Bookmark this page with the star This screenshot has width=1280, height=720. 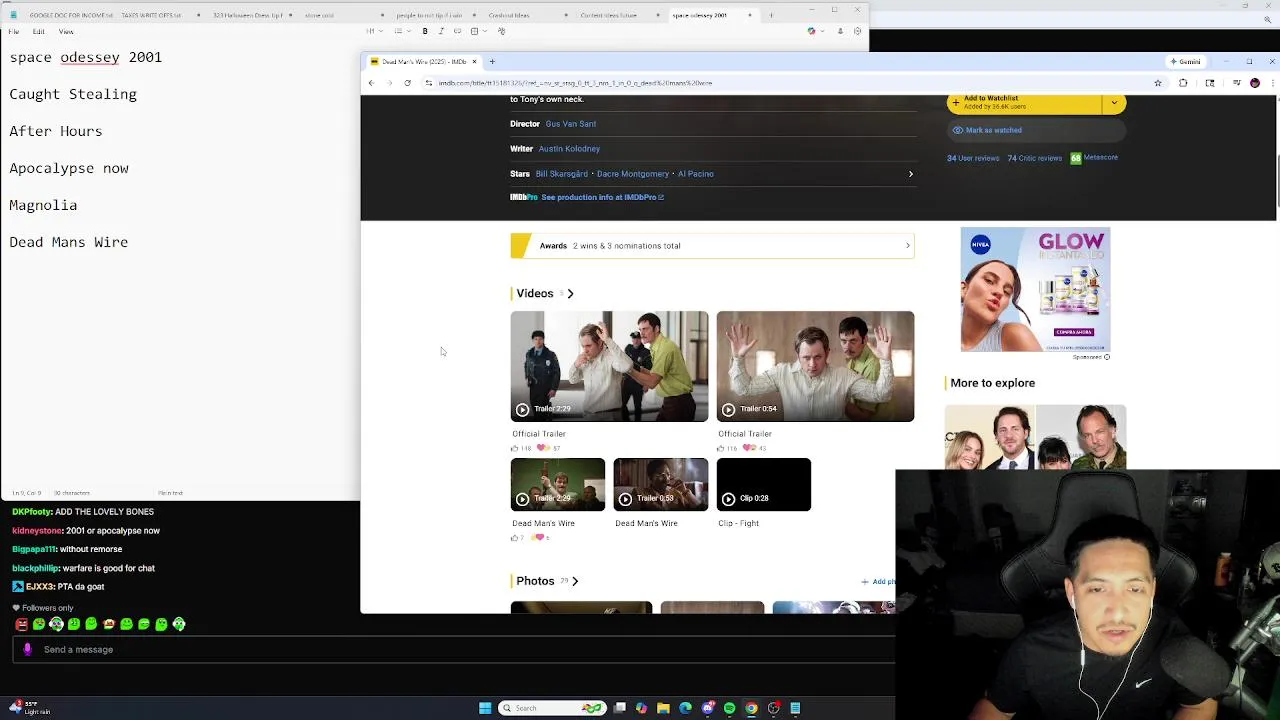click(1158, 83)
